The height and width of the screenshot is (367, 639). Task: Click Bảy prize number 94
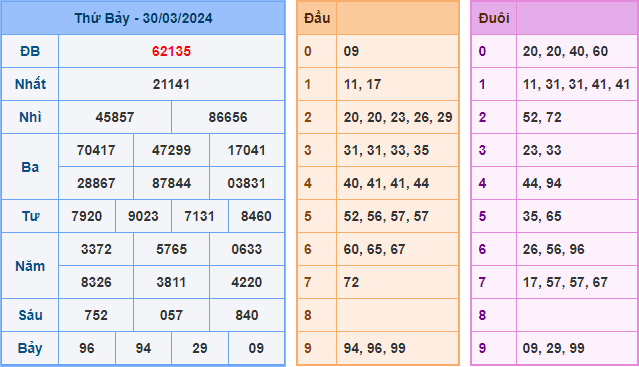(143, 348)
